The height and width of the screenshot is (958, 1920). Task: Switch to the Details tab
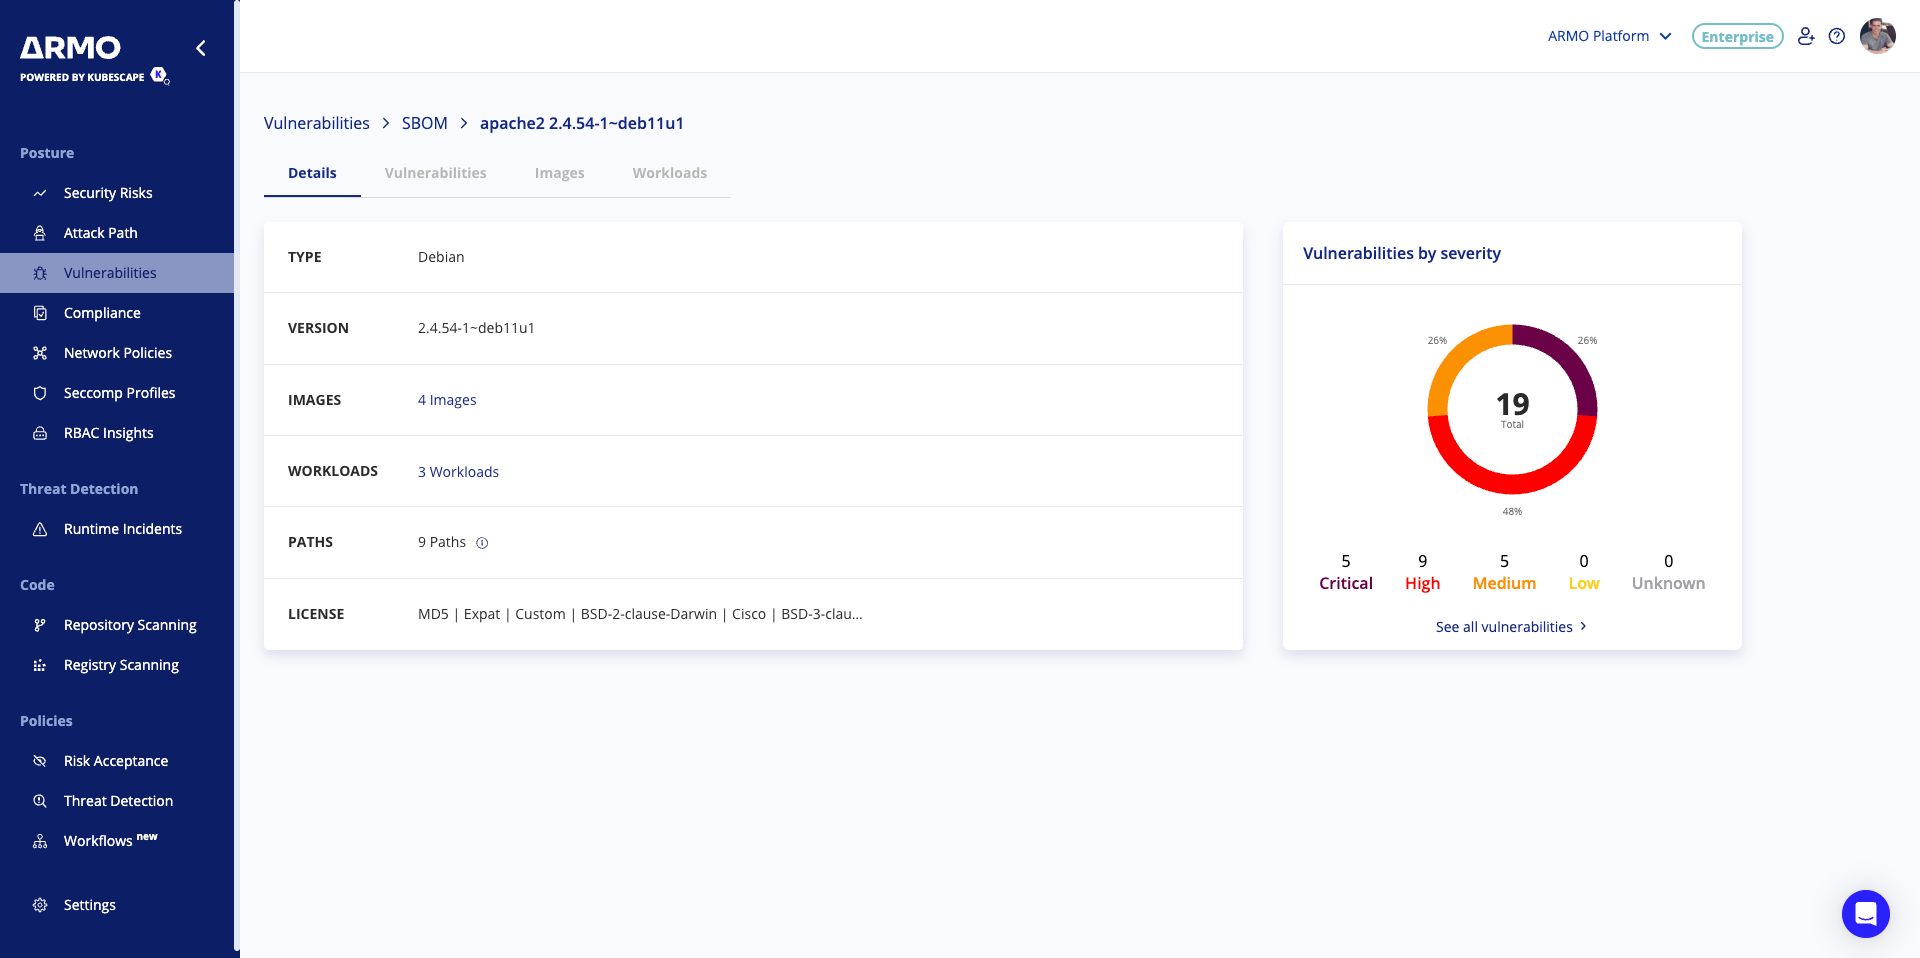coord(312,173)
